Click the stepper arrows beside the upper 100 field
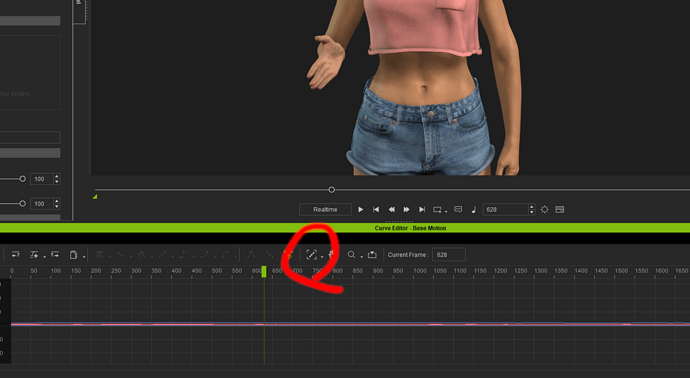This screenshot has width=690, height=378. pyautogui.click(x=56, y=179)
